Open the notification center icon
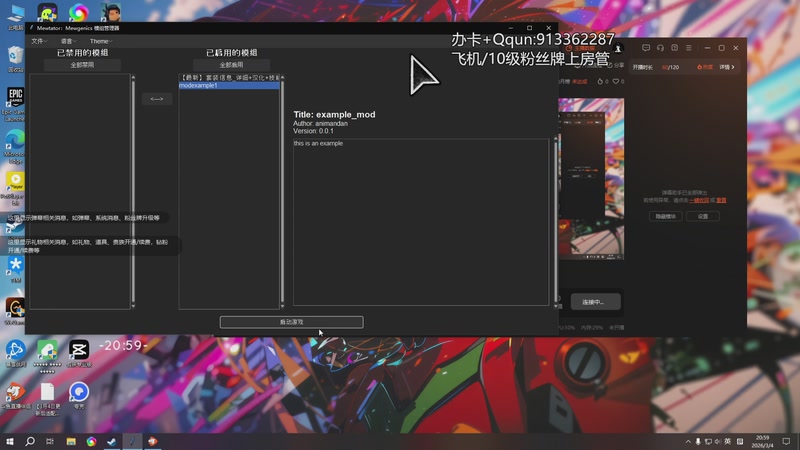This screenshot has width=800, height=450. coord(786,442)
